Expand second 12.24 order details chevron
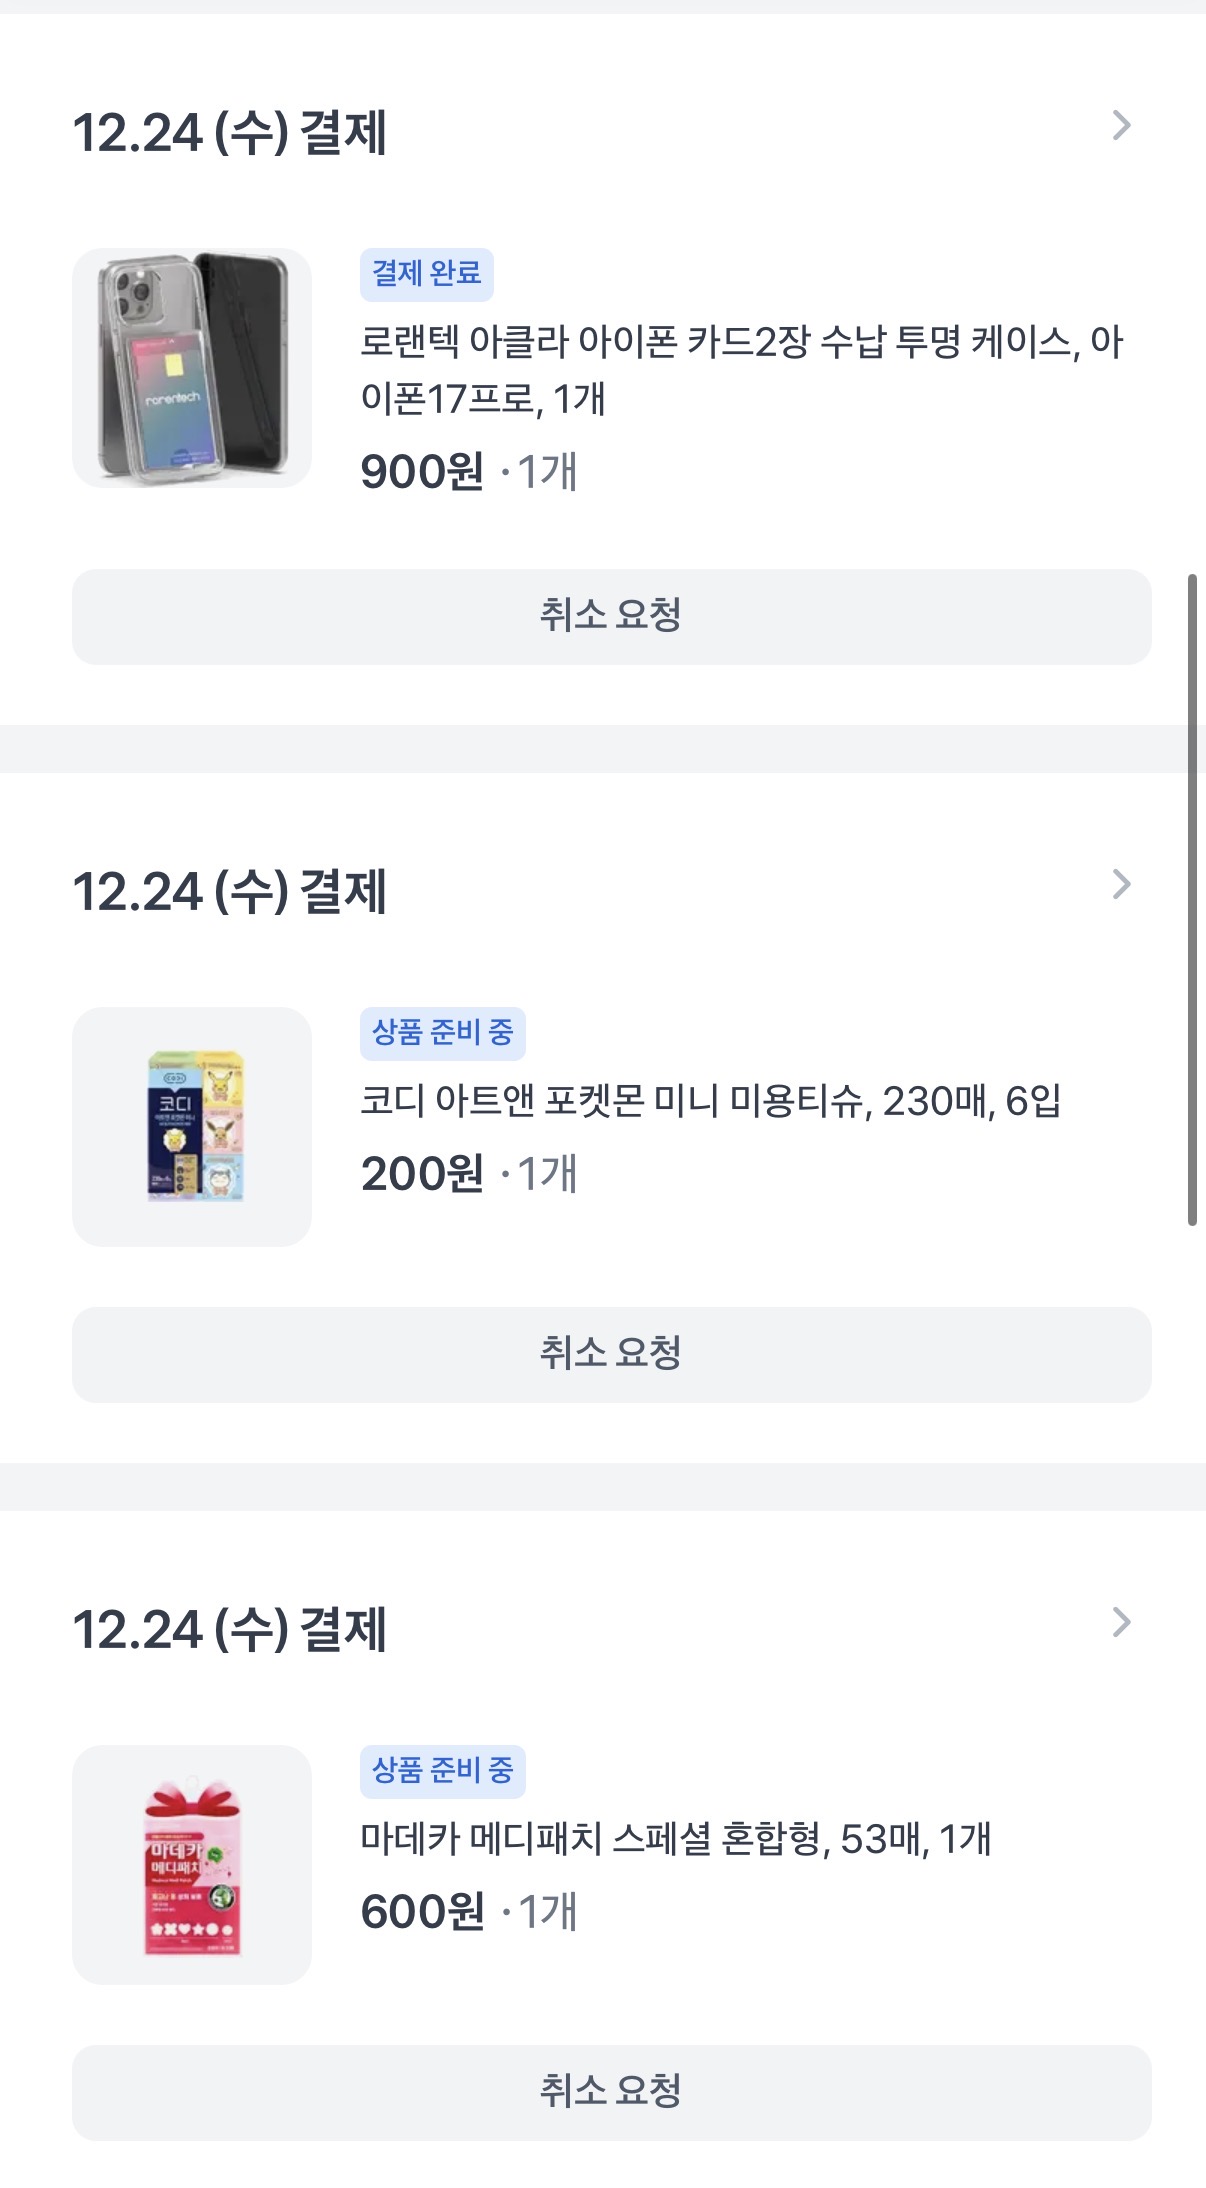The height and width of the screenshot is (2188, 1206). (x=1121, y=884)
